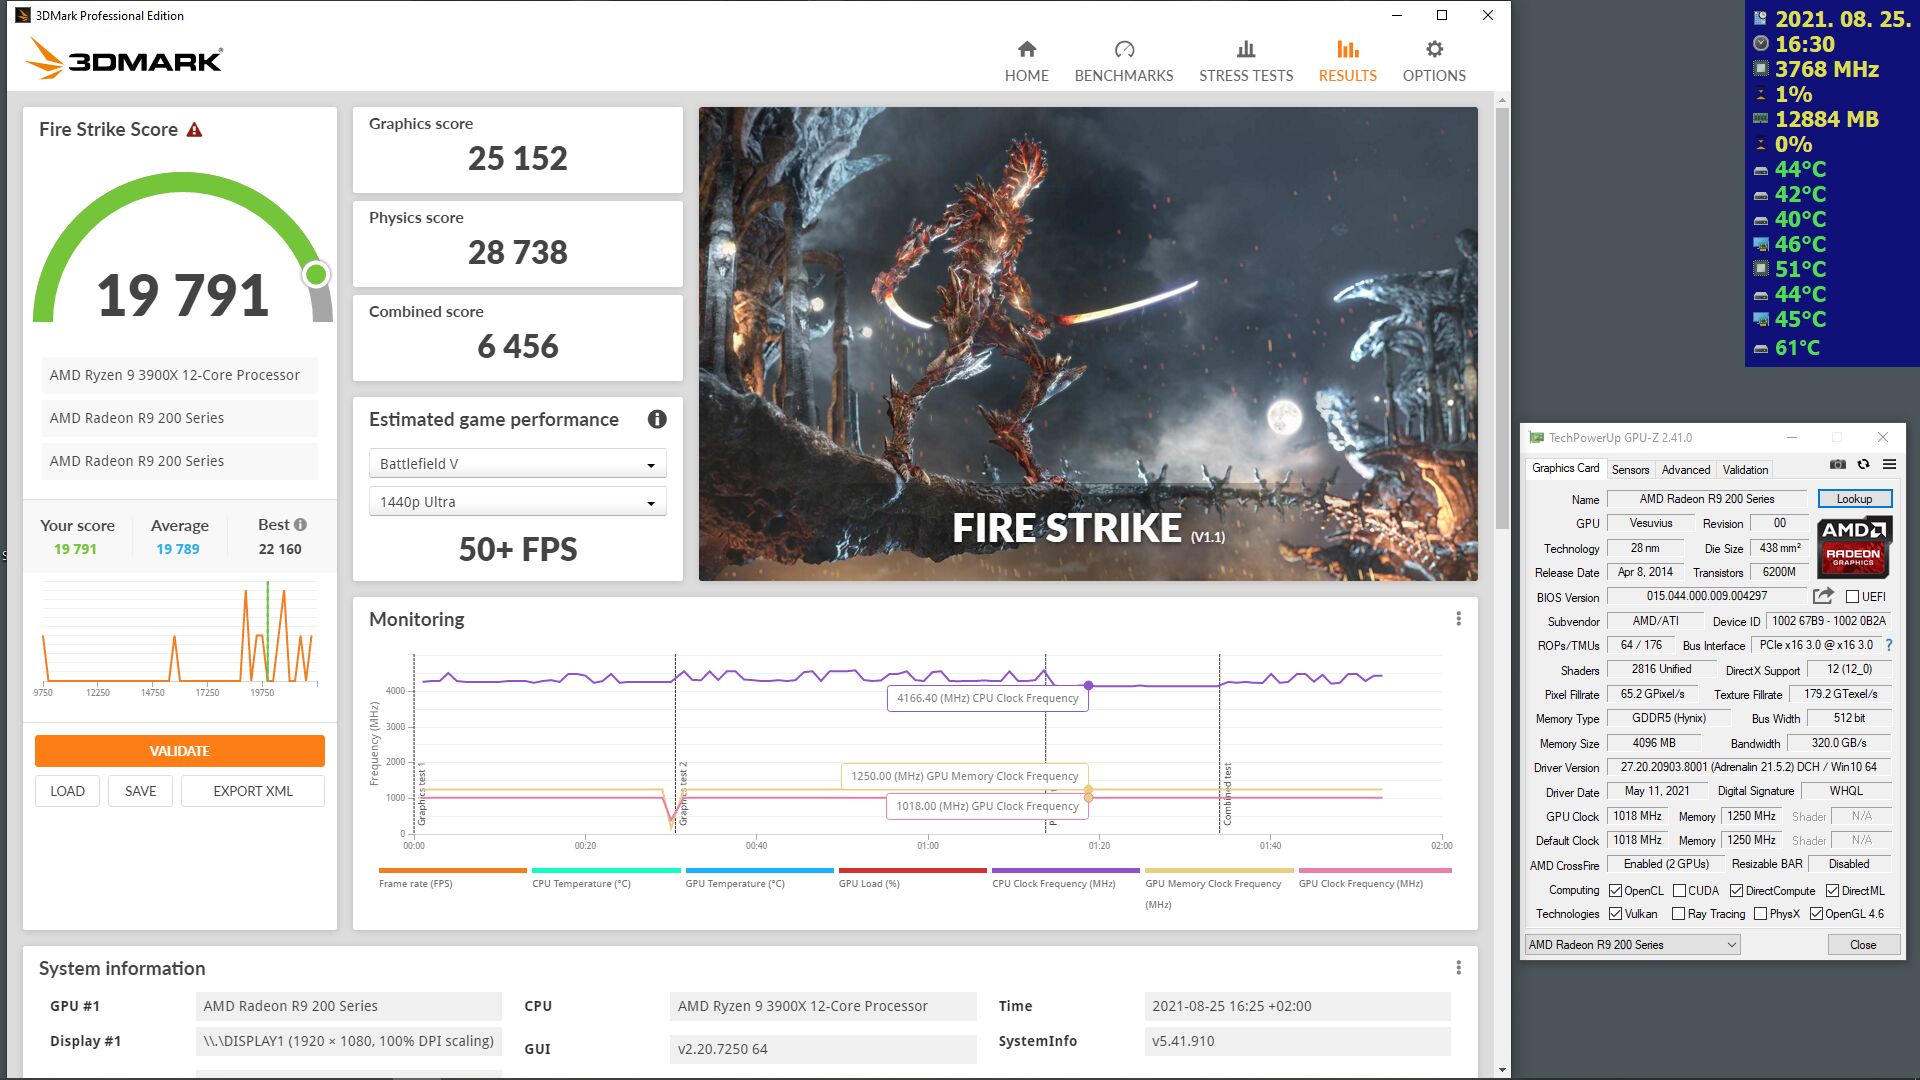The height and width of the screenshot is (1080, 1920).
Task: Toggle the OpenGL 4.6 checkbox
Action: 1816,913
